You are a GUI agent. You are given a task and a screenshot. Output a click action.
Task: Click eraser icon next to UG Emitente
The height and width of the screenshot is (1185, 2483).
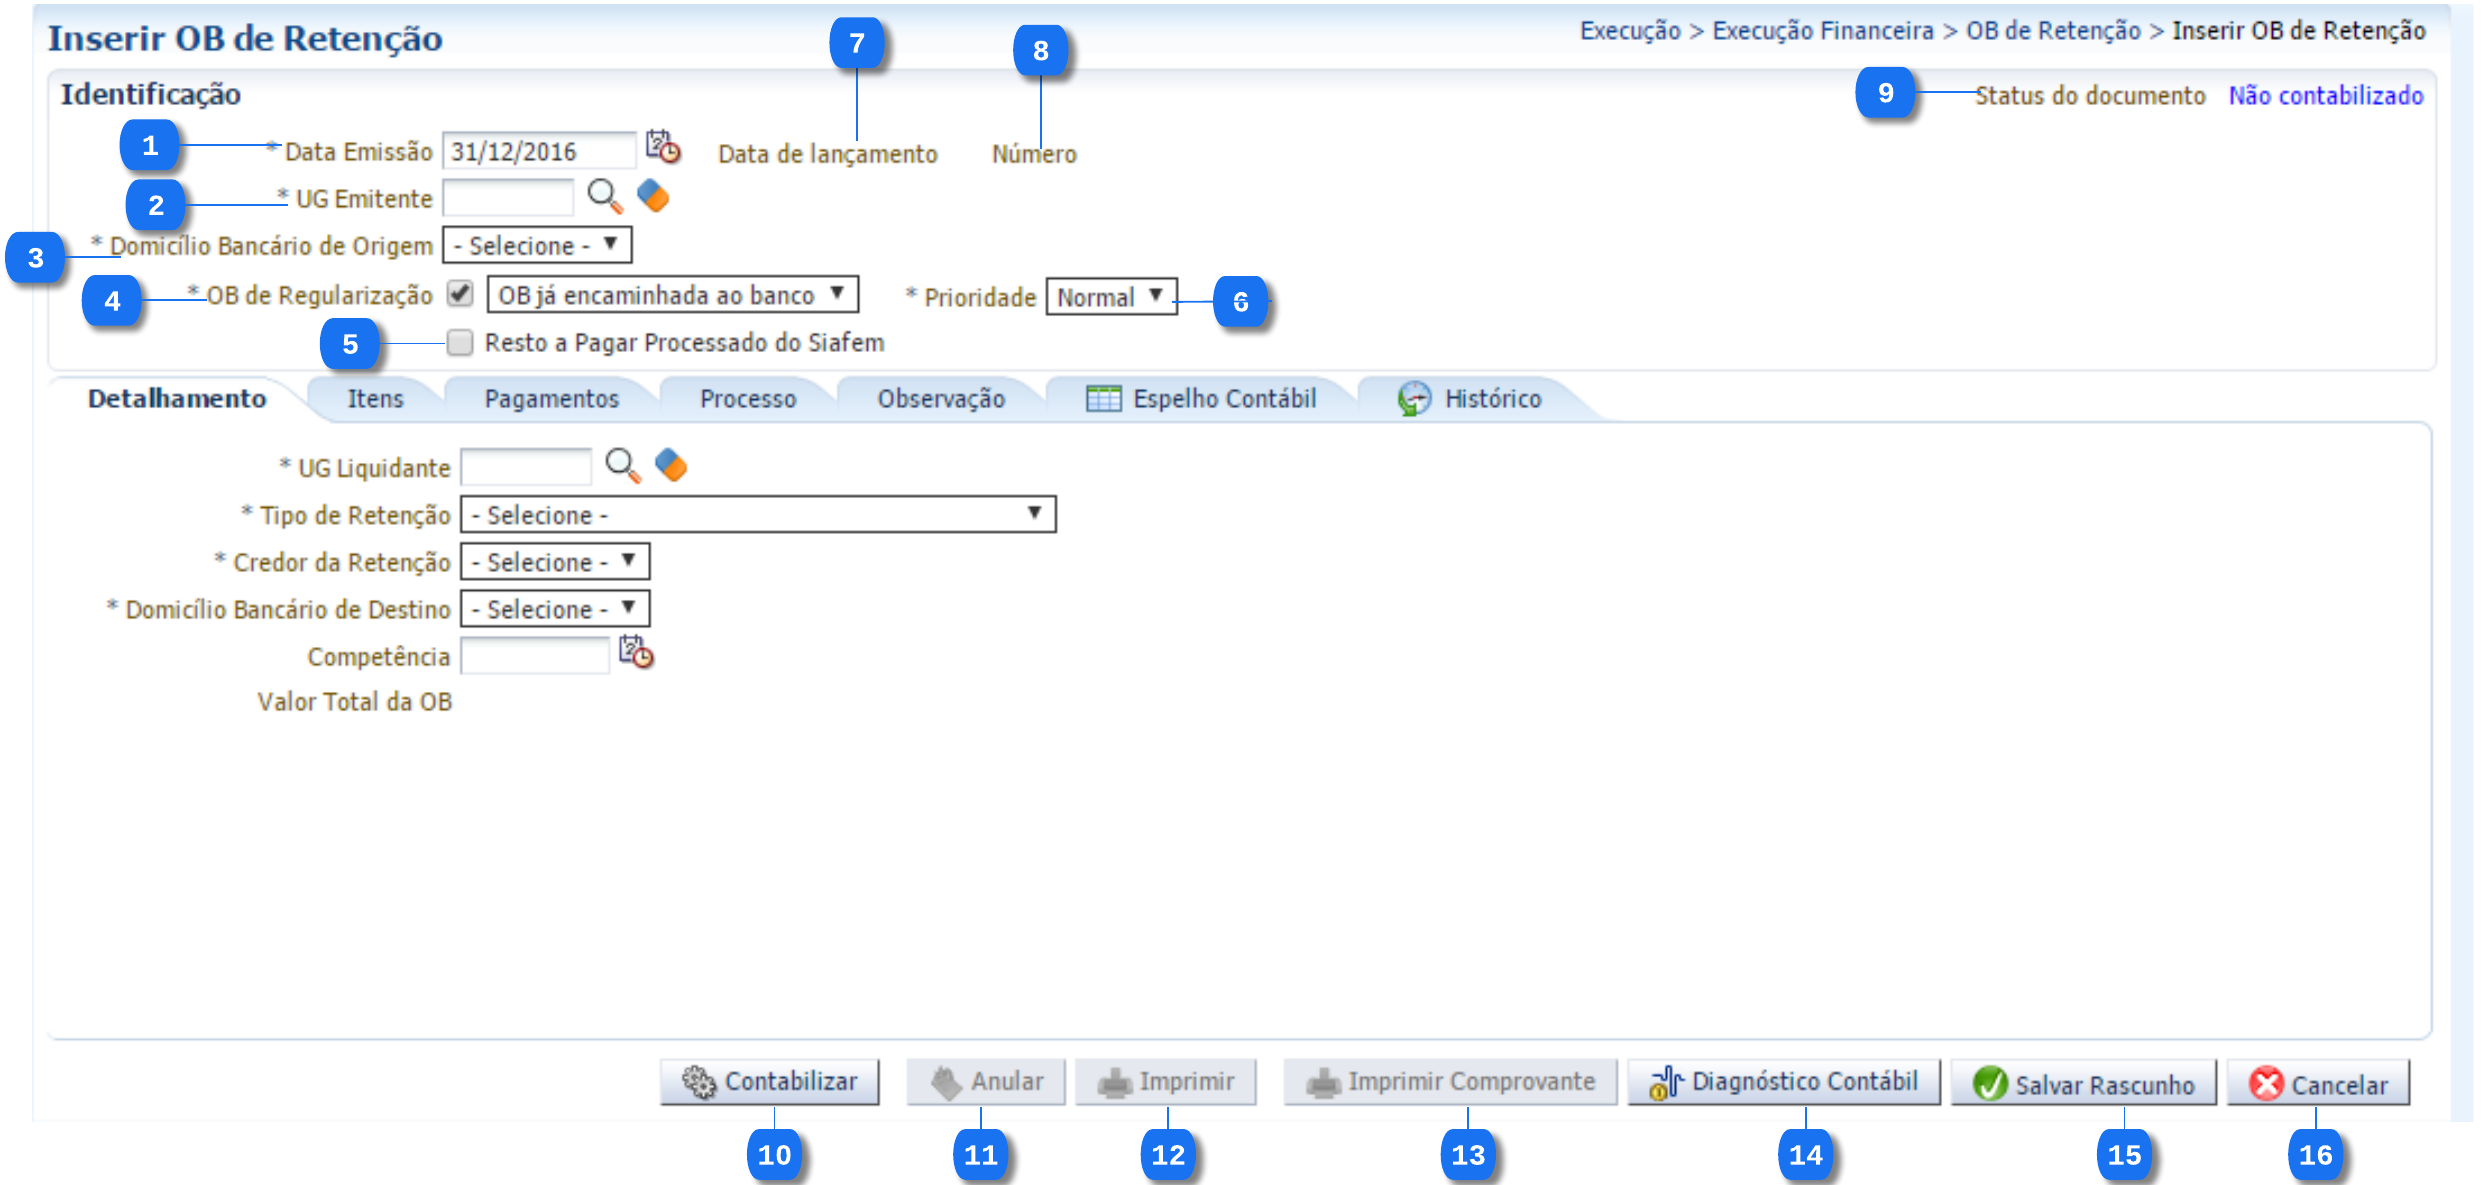click(x=653, y=196)
